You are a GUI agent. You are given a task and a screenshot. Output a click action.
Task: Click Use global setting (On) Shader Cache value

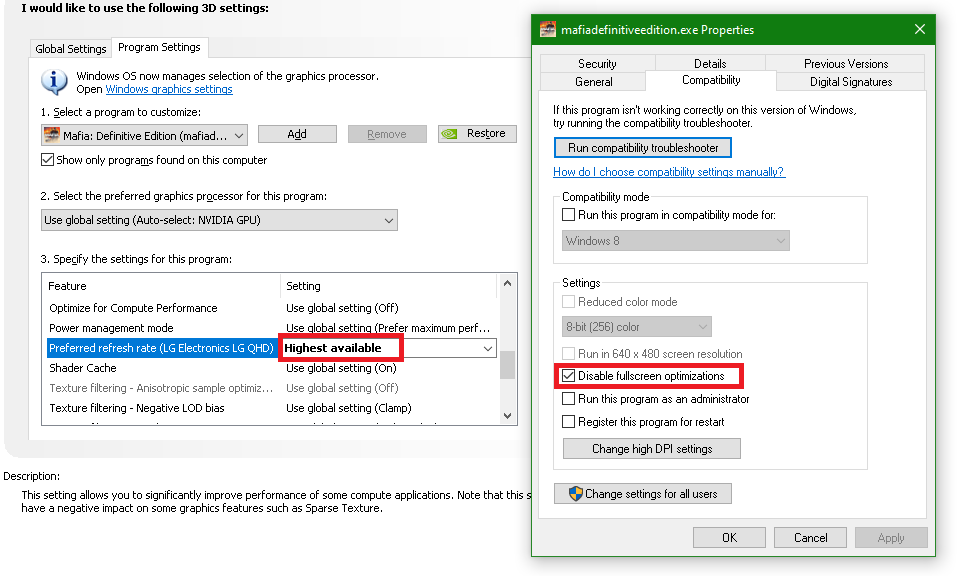click(x=341, y=368)
